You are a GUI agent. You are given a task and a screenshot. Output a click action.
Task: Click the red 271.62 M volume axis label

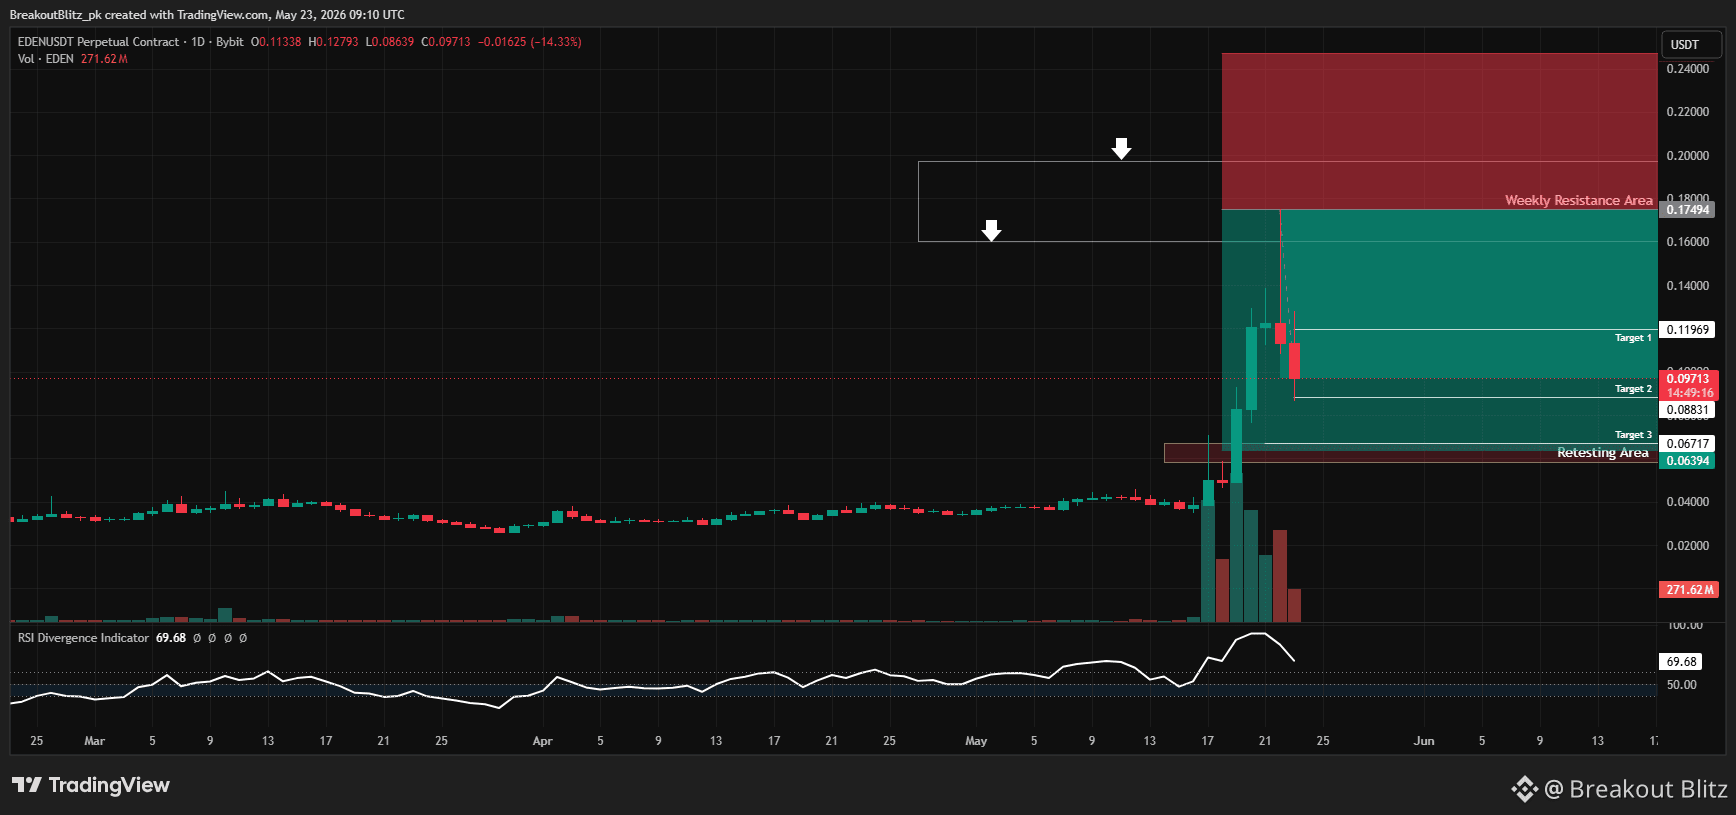[1689, 590]
